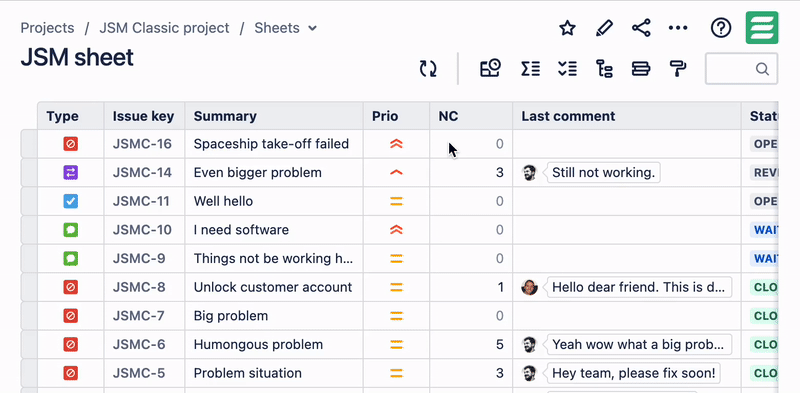Click medium priority icon for JSMC-11
This screenshot has height=393, width=800.
tap(396, 201)
